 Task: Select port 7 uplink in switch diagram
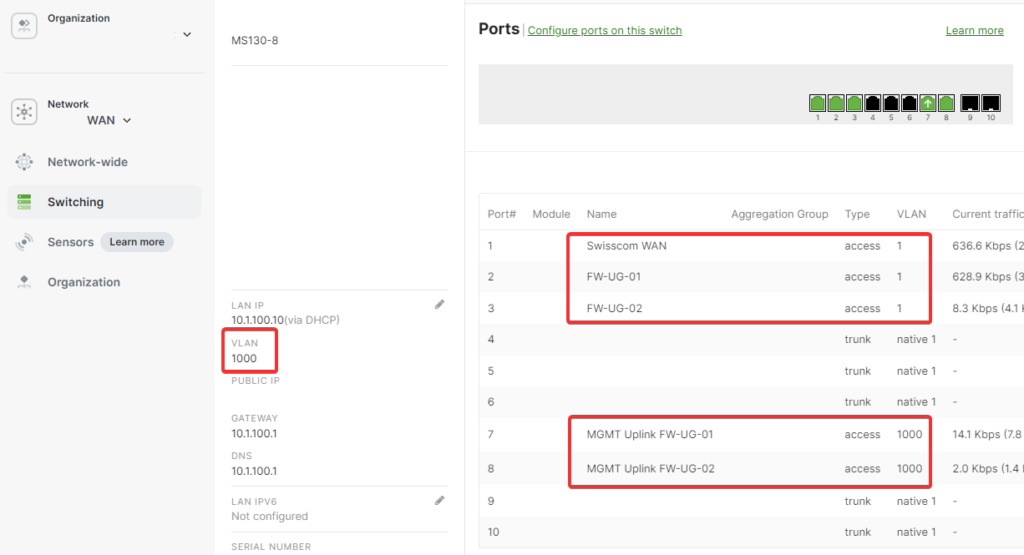(927, 102)
